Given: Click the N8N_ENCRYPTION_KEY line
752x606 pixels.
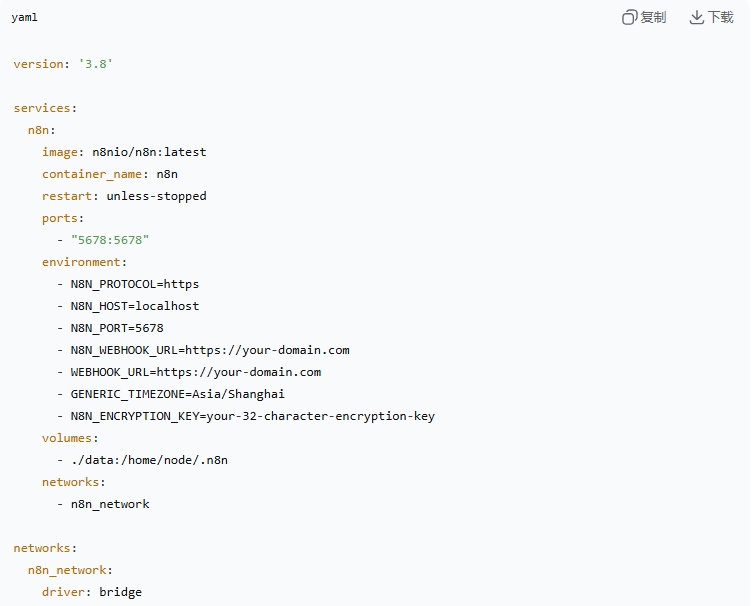Looking at the screenshot, I should click(246, 417).
